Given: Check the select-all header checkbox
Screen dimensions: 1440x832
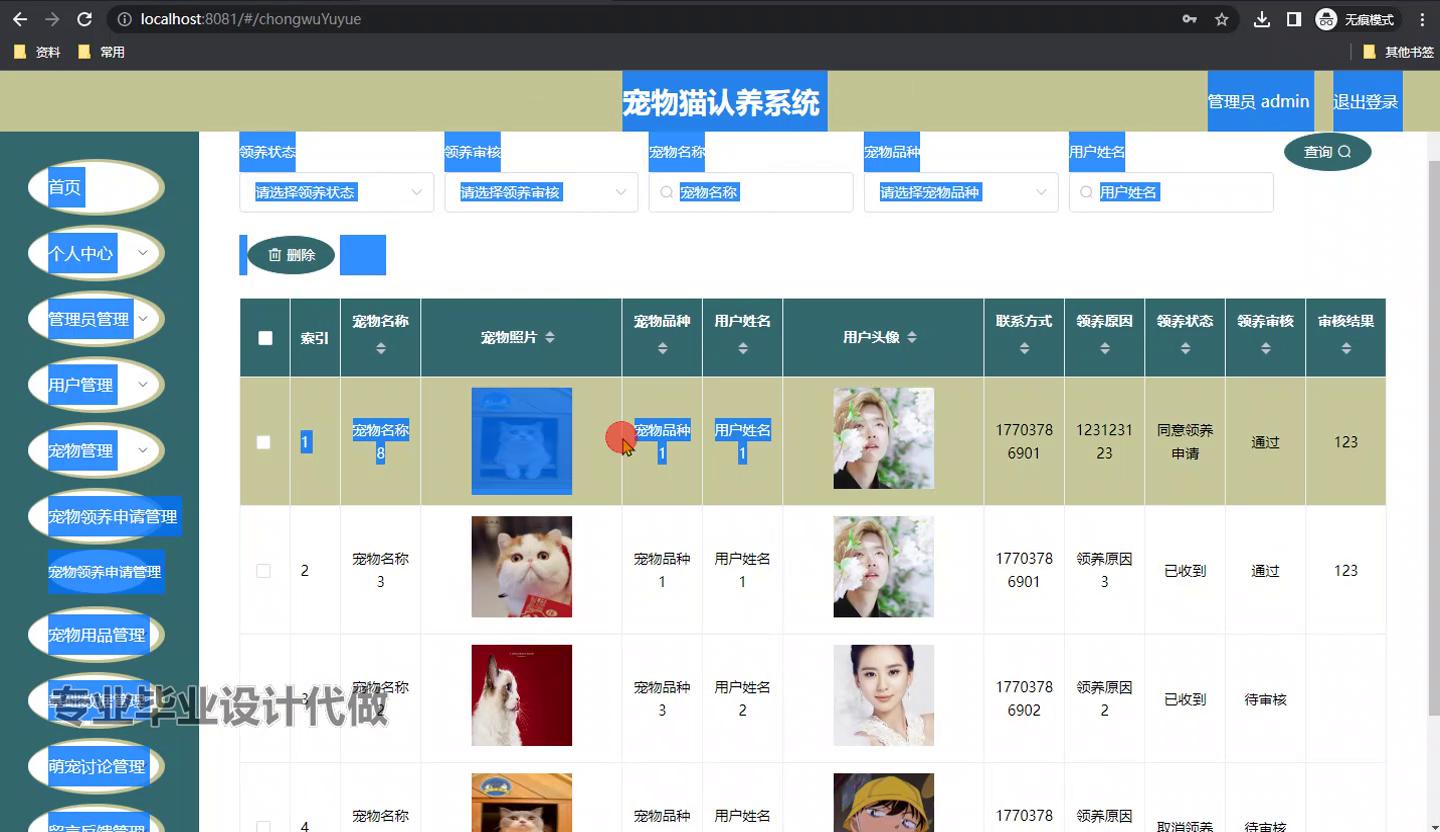Looking at the screenshot, I should tap(265, 338).
